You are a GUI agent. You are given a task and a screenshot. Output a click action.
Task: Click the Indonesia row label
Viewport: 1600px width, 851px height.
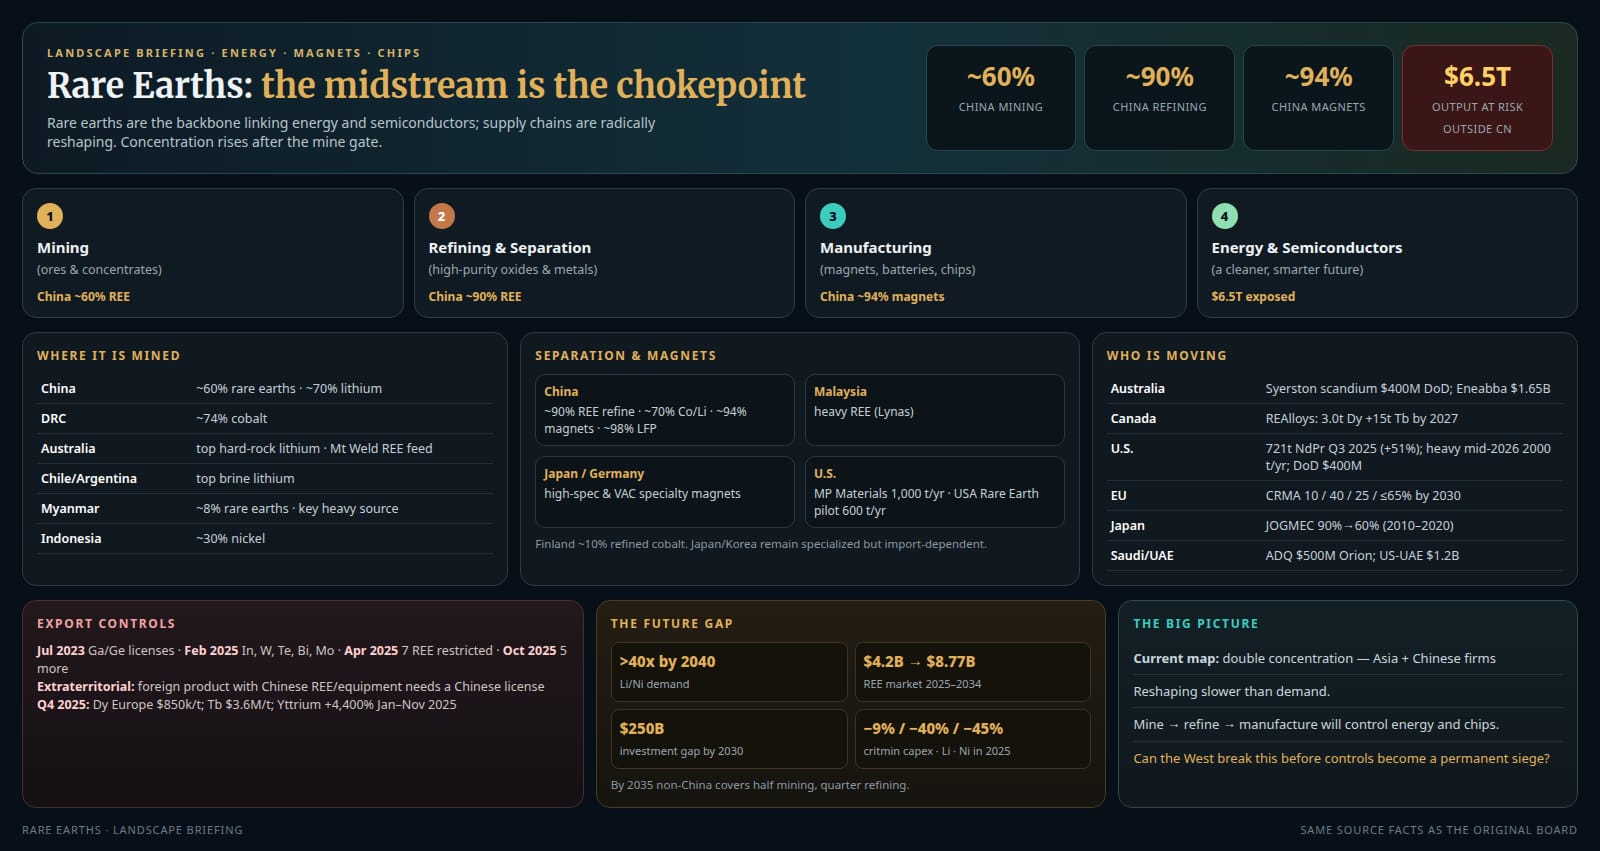pos(71,539)
